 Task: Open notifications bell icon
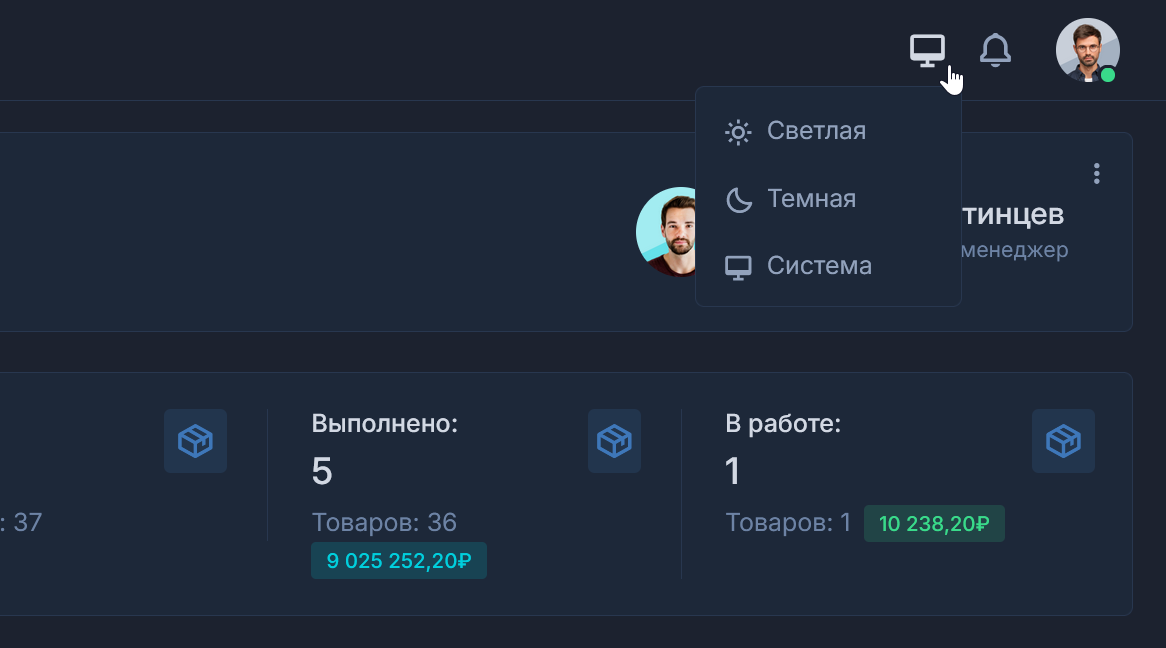click(995, 50)
